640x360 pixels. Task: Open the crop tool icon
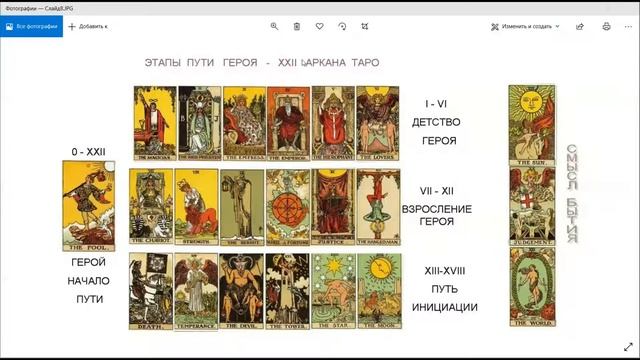pyautogui.click(x=364, y=27)
